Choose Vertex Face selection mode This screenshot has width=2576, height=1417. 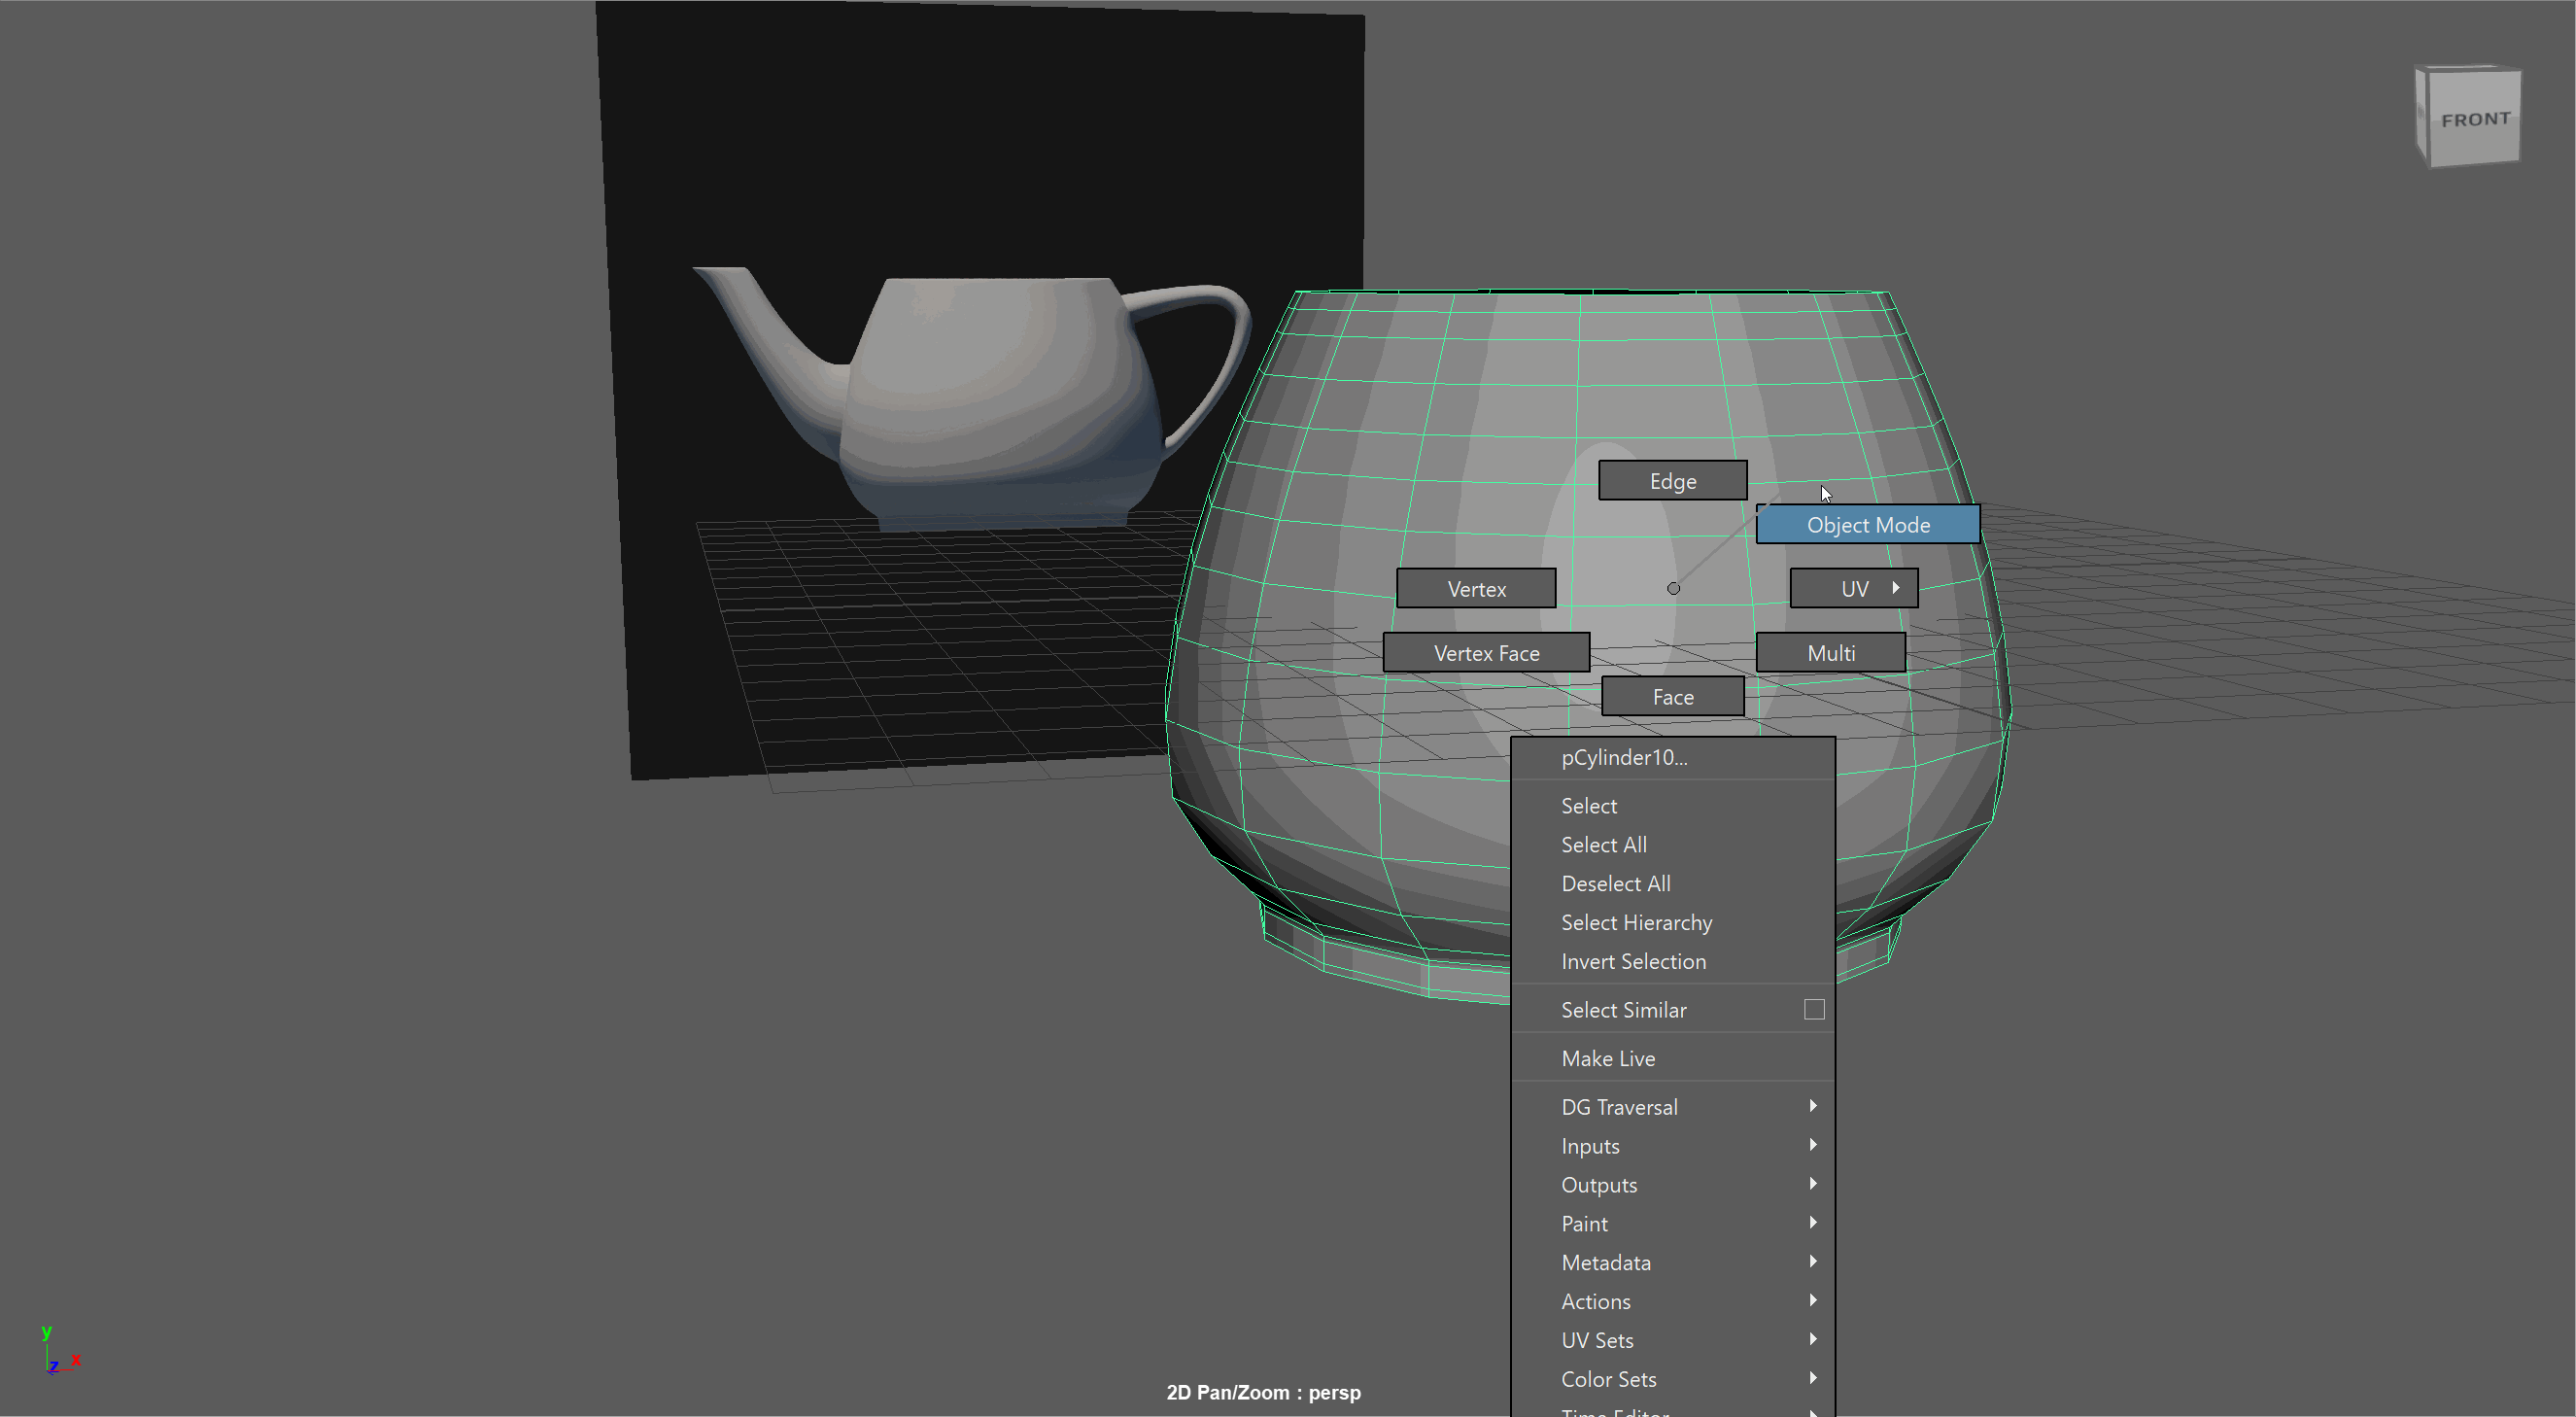coord(1485,653)
